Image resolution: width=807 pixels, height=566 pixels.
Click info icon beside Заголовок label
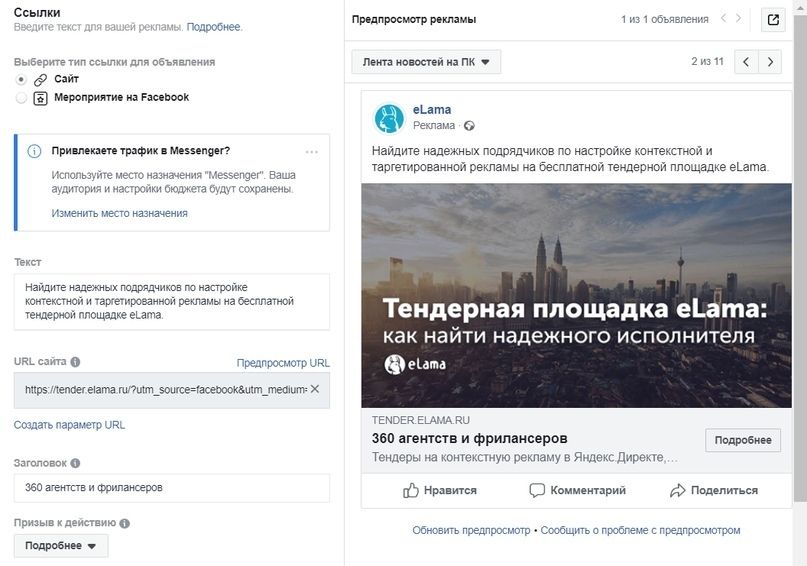pos(75,463)
